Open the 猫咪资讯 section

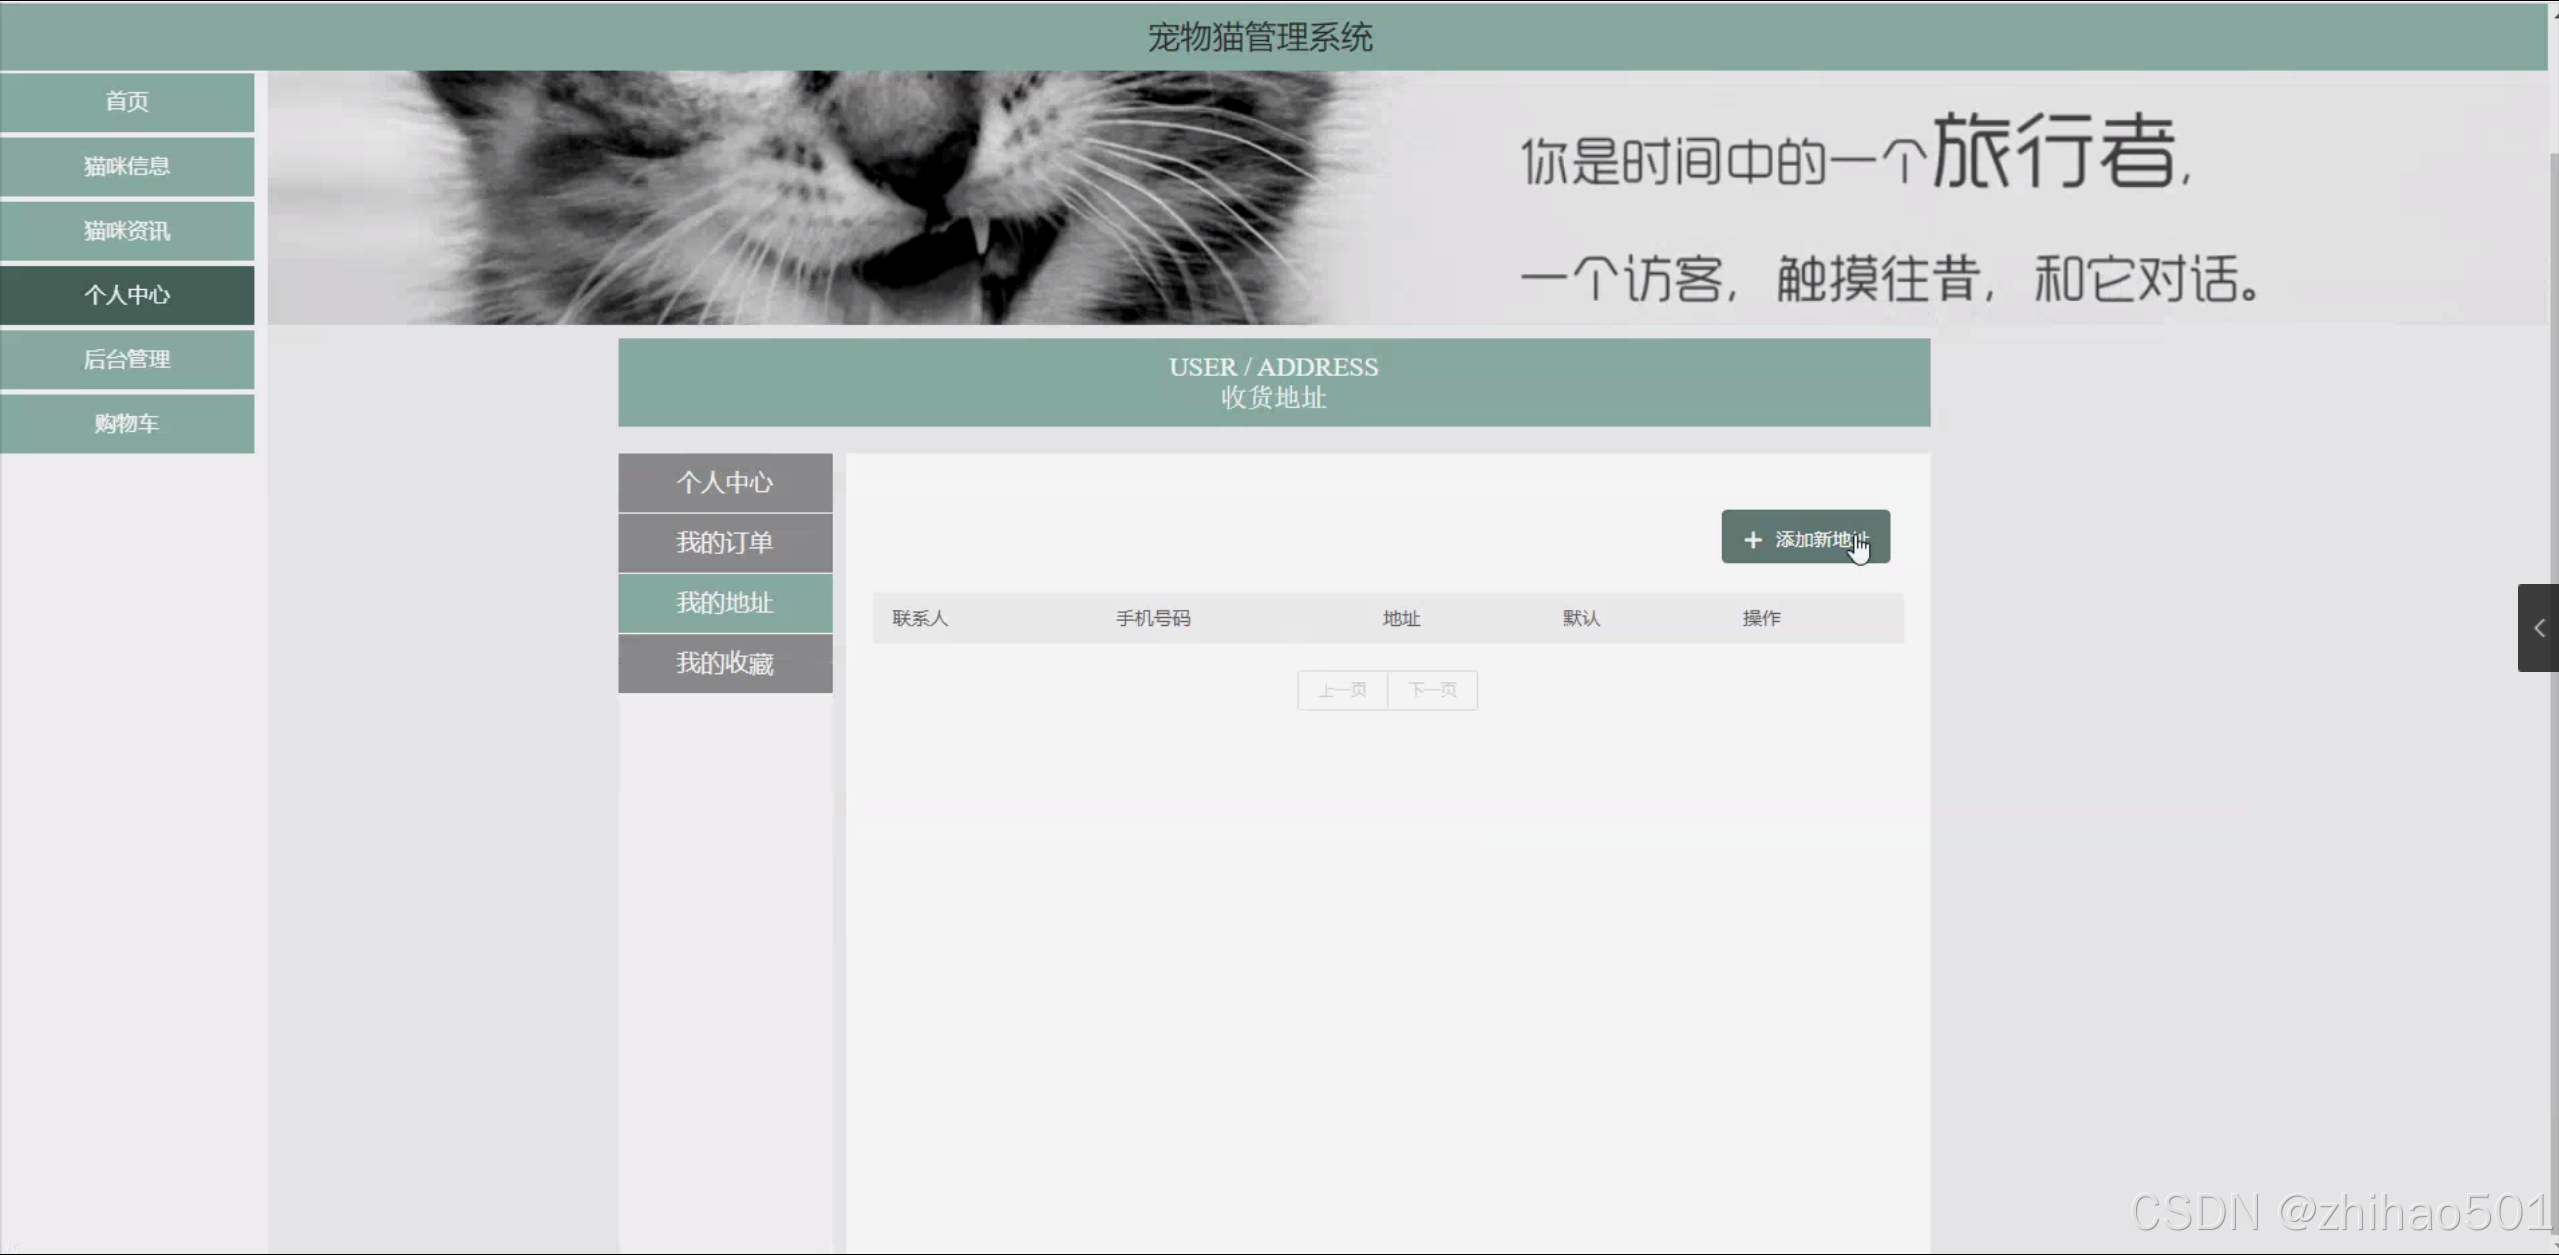[127, 231]
